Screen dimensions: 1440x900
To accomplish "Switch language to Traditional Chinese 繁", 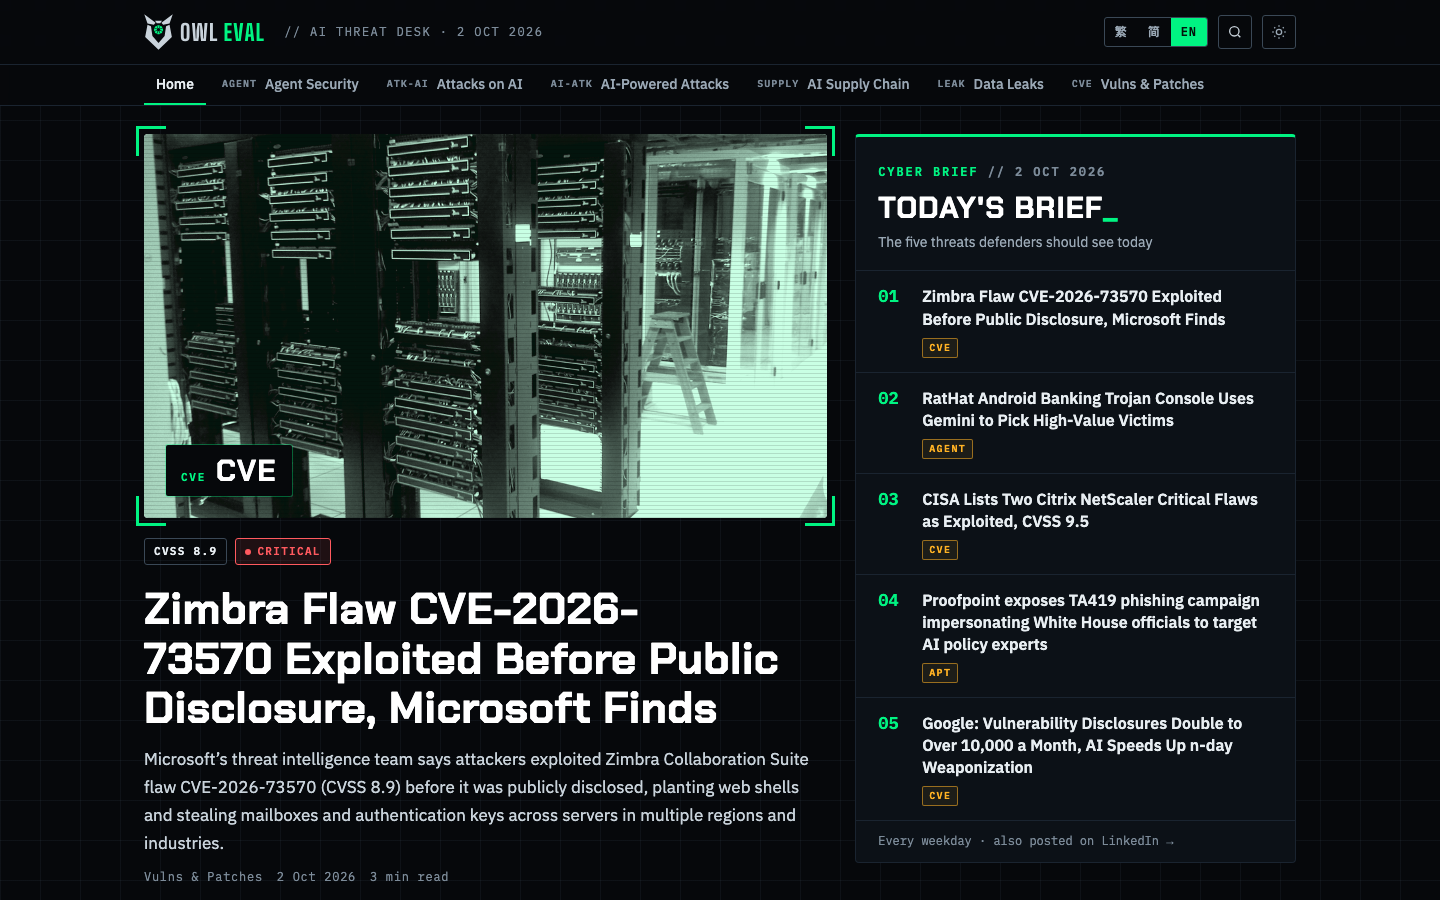I will pyautogui.click(x=1121, y=32).
